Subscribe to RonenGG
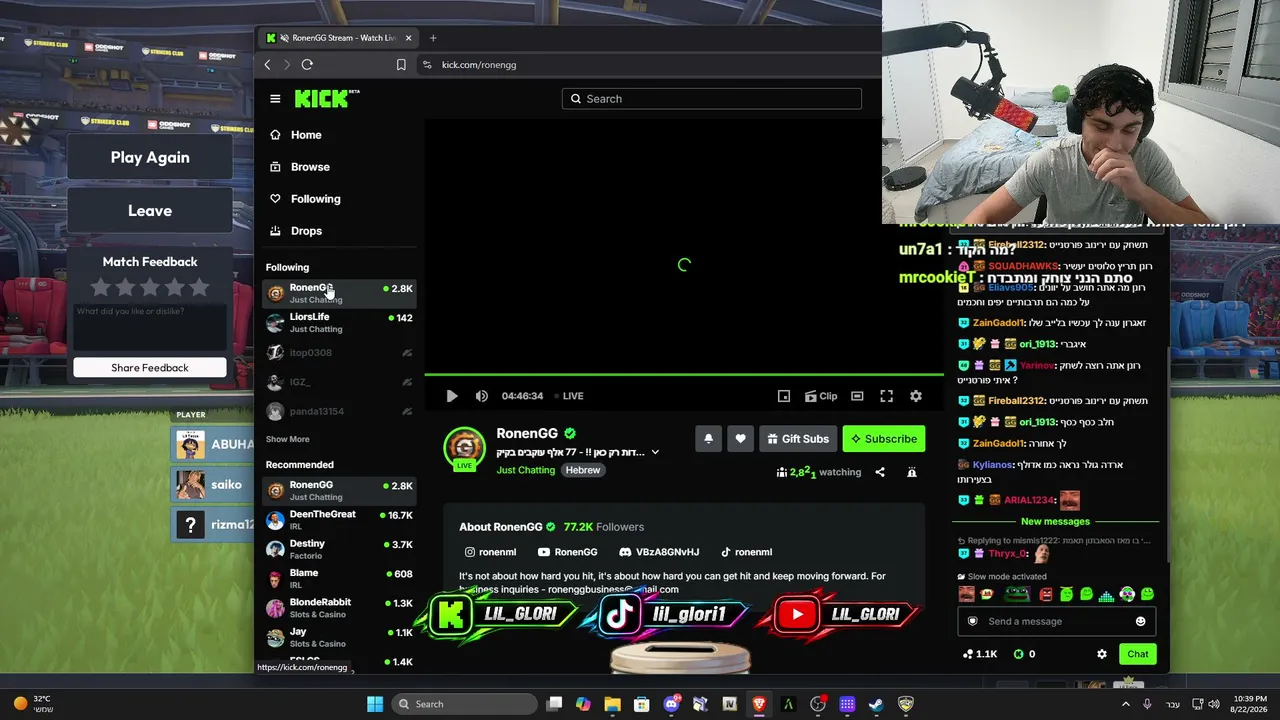This screenshot has height=720, width=1280. (884, 439)
